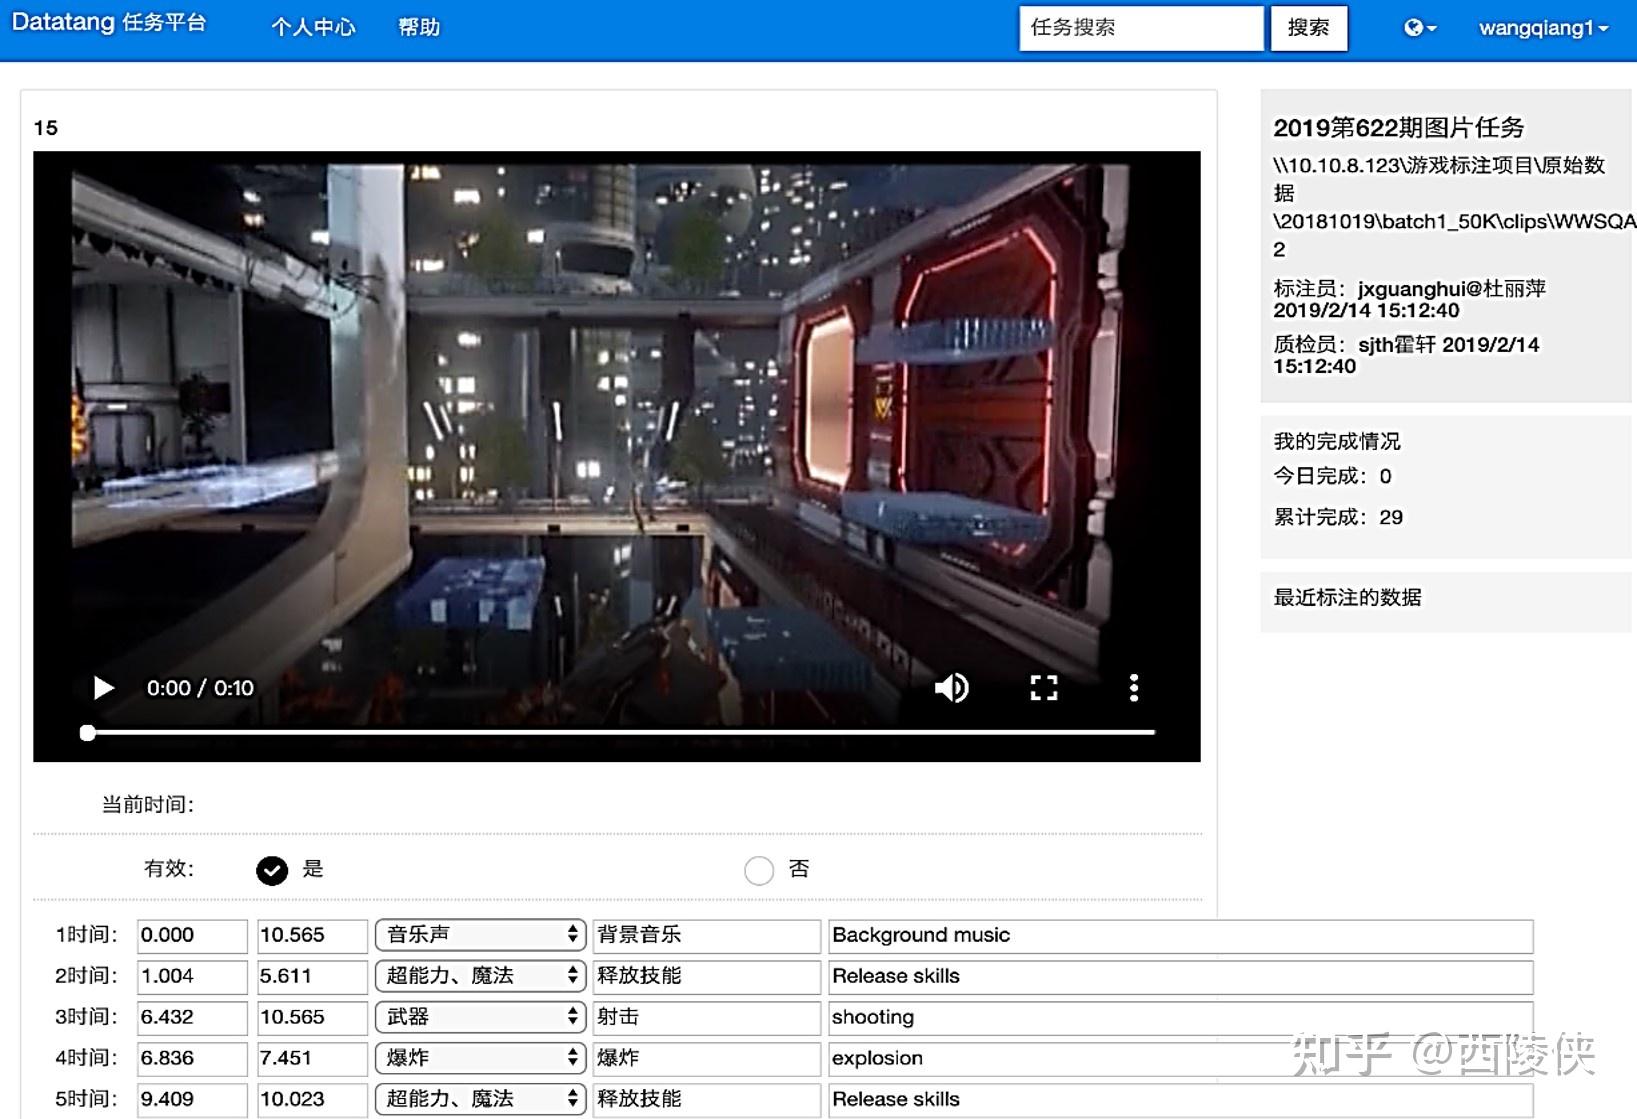Click the 最近标注的数据 panel heading
Screen dimensions: 1637x1119
click(1347, 598)
